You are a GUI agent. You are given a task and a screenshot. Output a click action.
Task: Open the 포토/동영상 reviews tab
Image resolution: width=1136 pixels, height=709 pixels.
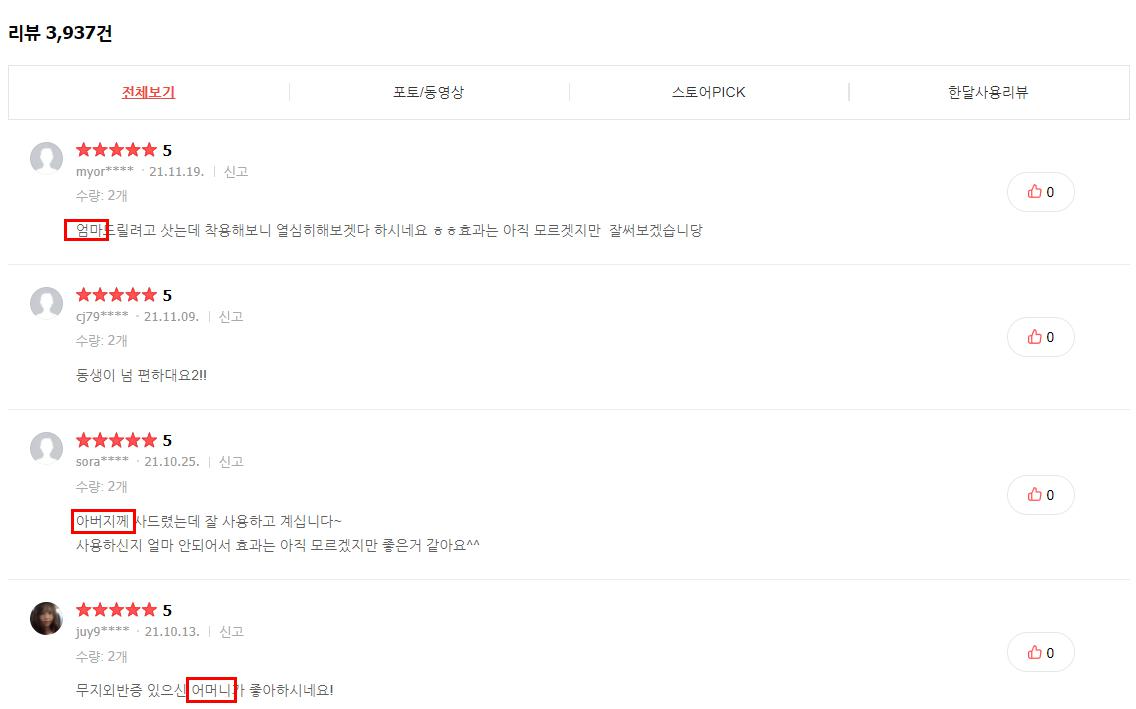428,92
